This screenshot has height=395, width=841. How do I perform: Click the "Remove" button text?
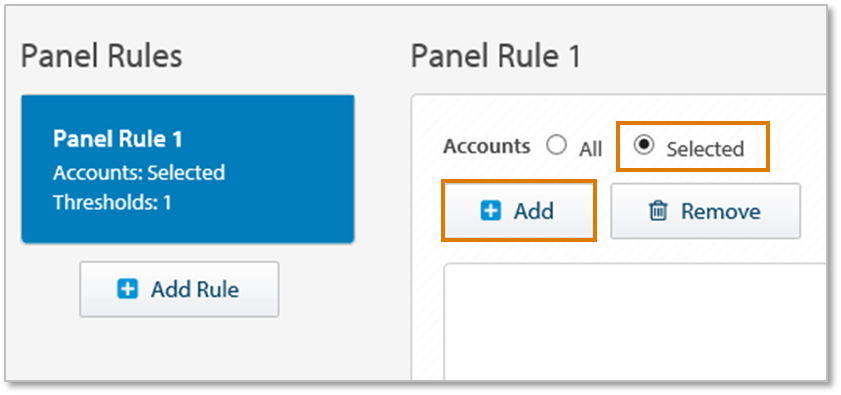[720, 211]
